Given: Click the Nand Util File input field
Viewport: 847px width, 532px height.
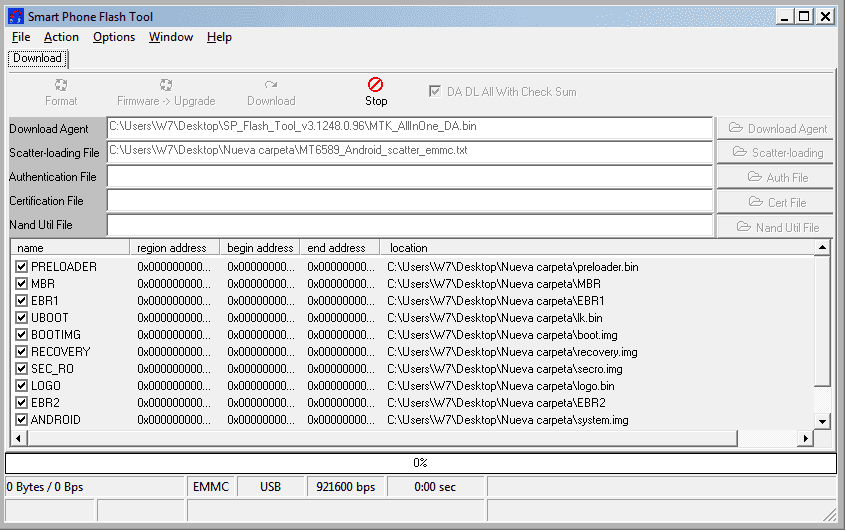Looking at the screenshot, I should pyautogui.click(x=409, y=225).
